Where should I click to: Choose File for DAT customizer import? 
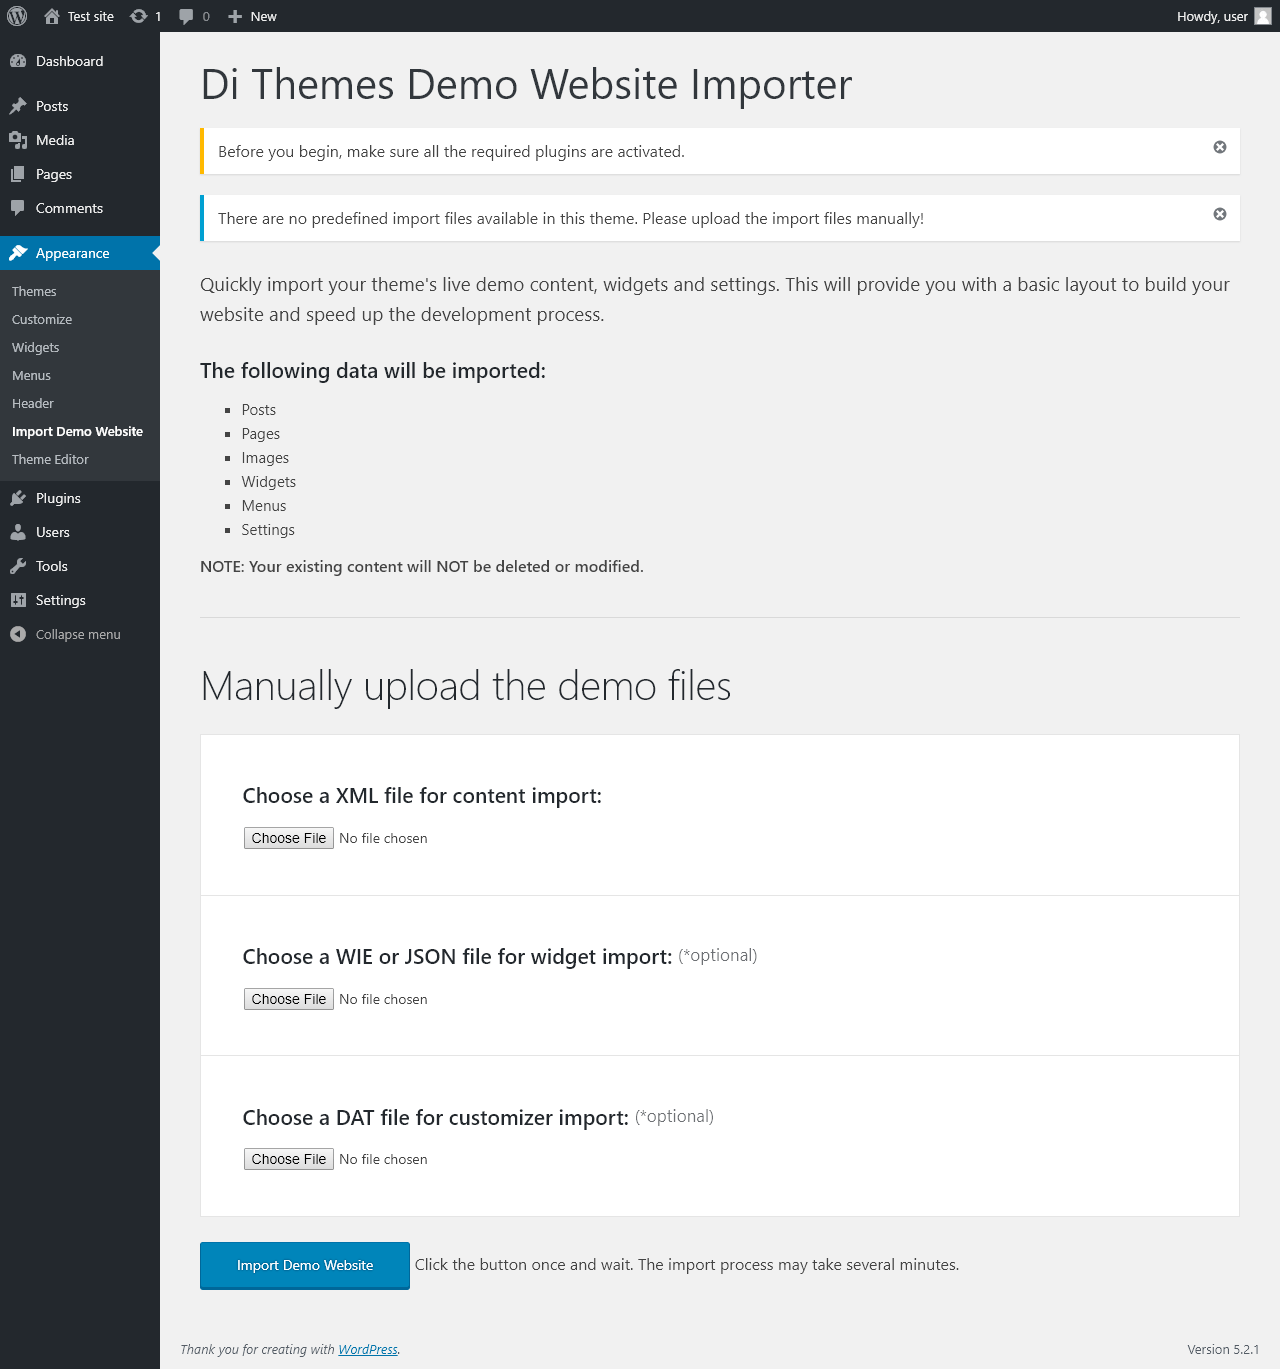coord(289,1159)
